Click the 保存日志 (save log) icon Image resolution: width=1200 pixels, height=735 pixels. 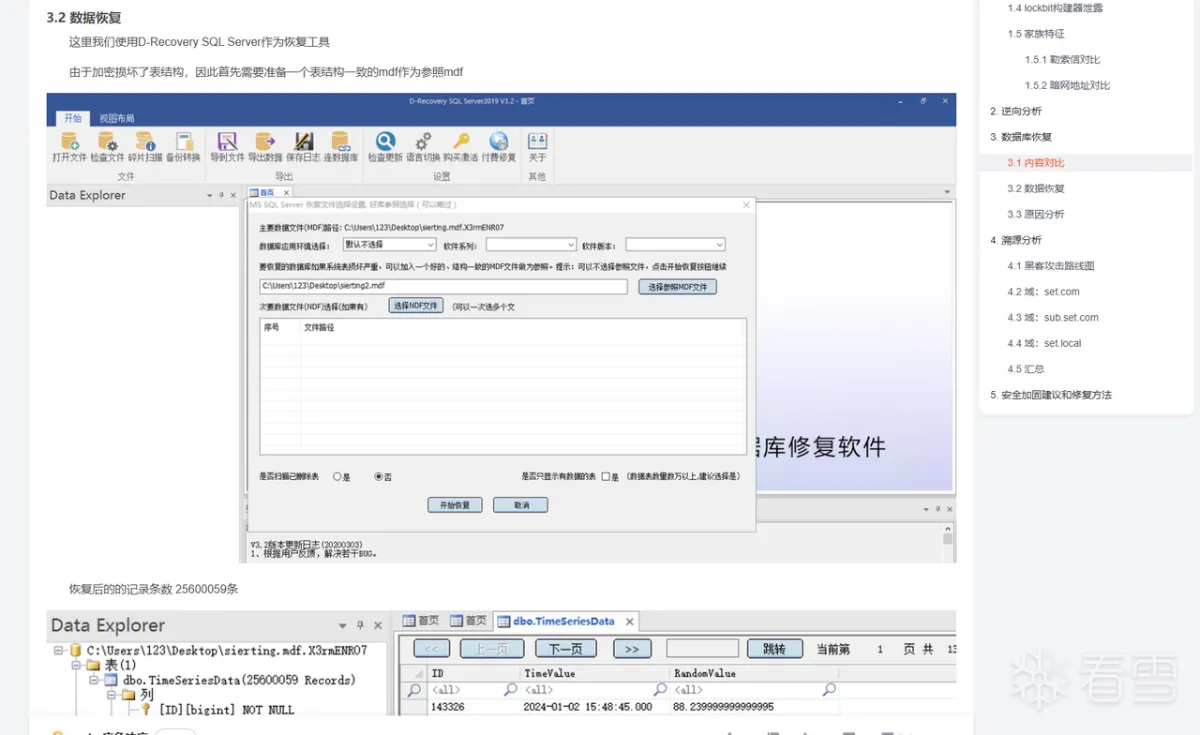coord(303,142)
